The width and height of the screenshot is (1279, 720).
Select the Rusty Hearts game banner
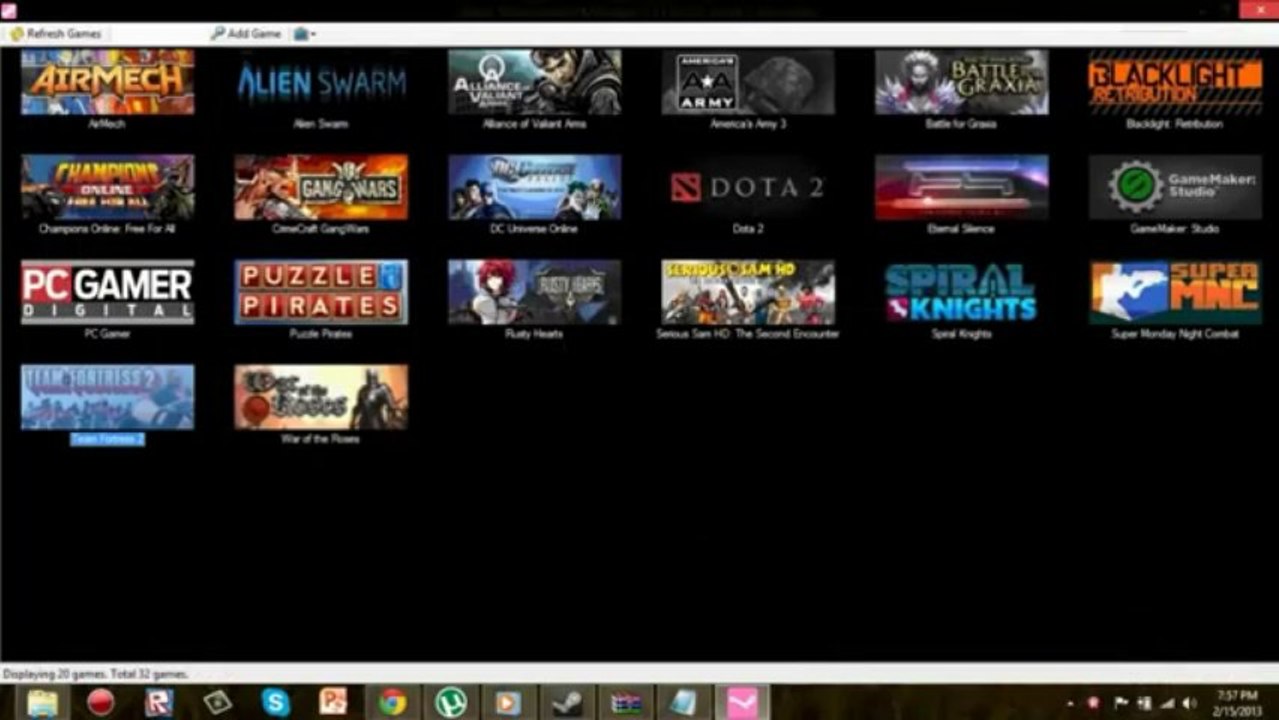(534, 292)
